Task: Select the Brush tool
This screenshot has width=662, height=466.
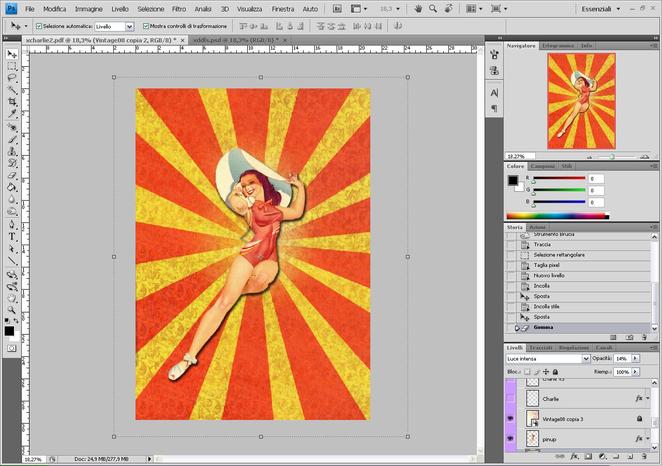Action: pyautogui.click(x=12, y=139)
